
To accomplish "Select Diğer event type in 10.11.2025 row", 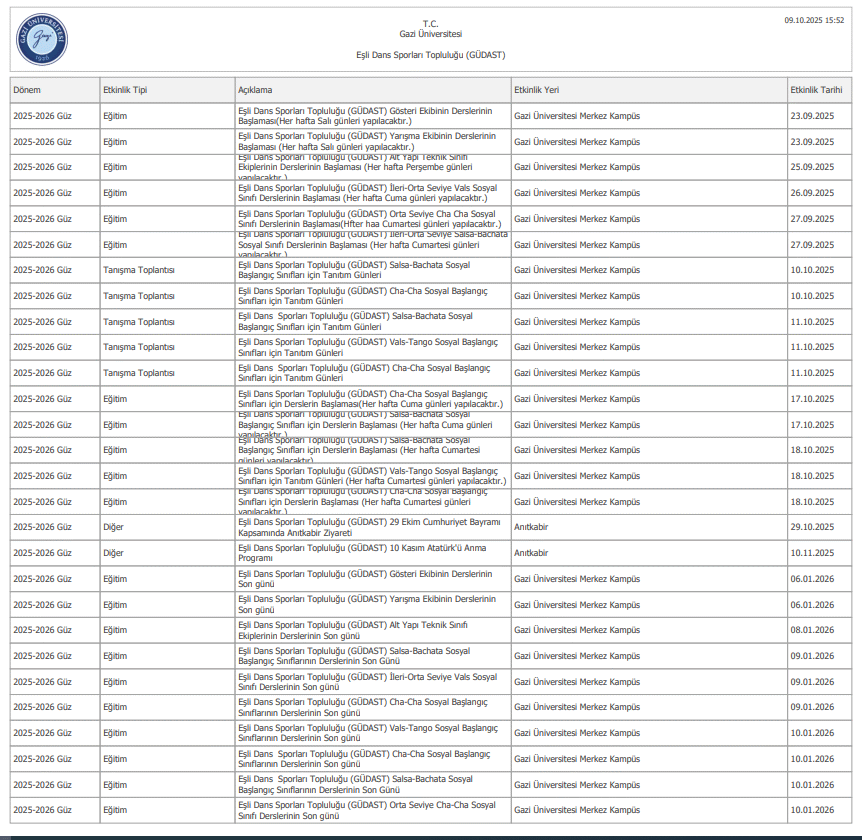I will (114, 553).
